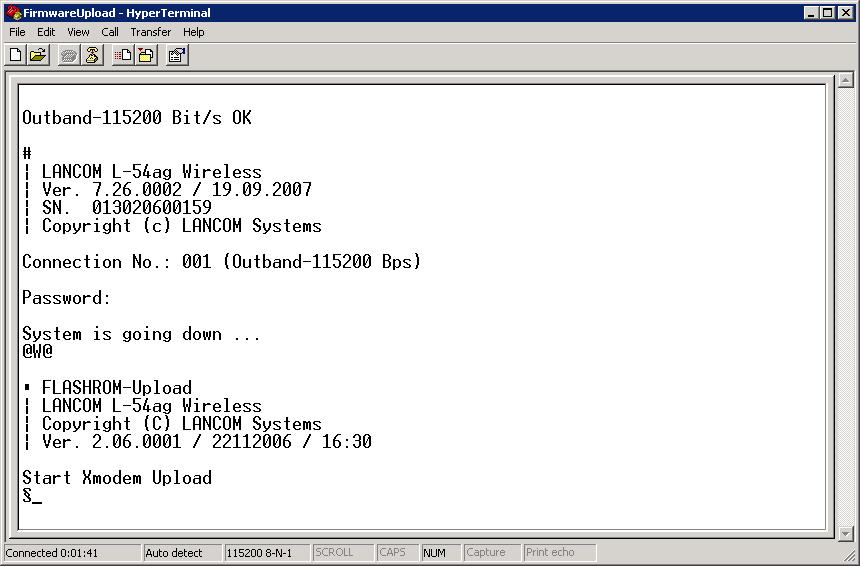Open the Help menu
Viewport: 860px width, 566px height.
(x=193, y=32)
